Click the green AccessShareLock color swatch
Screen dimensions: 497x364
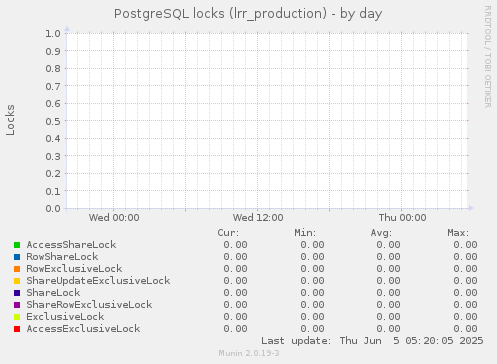pos(17,245)
